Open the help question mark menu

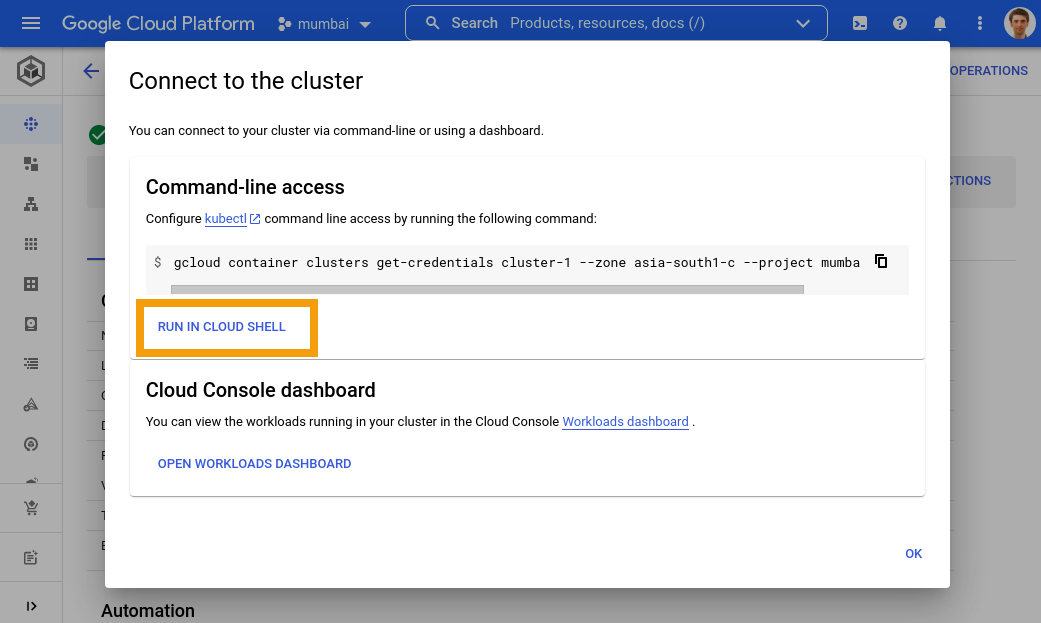click(900, 23)
